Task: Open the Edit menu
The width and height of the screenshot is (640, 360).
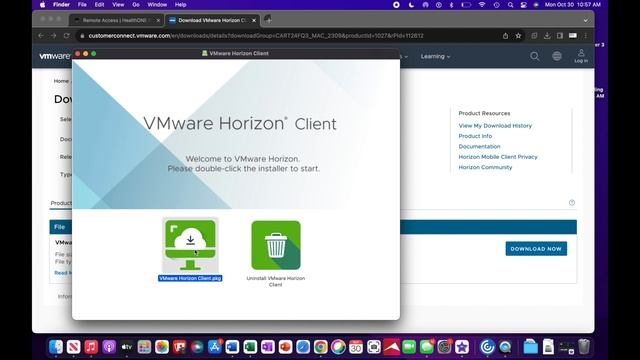Action: [99, 5]
